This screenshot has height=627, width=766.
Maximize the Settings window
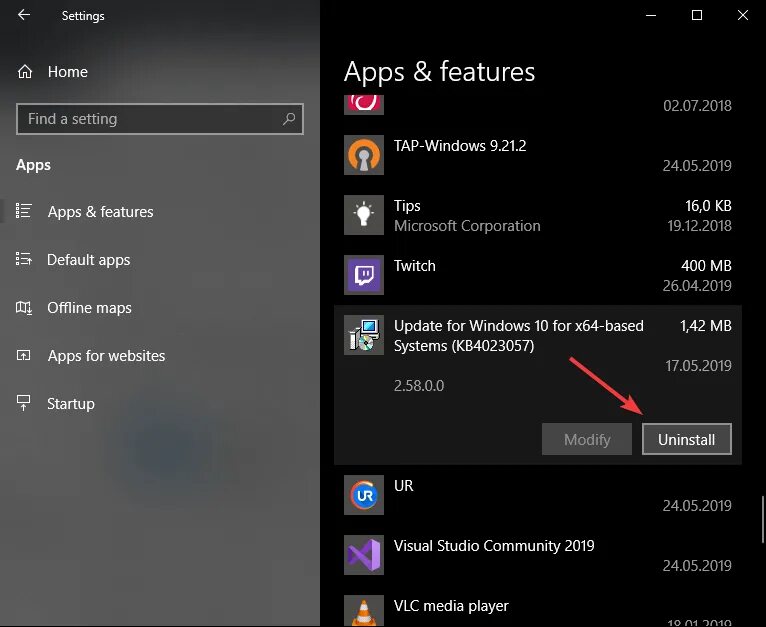tap(697, 15)
